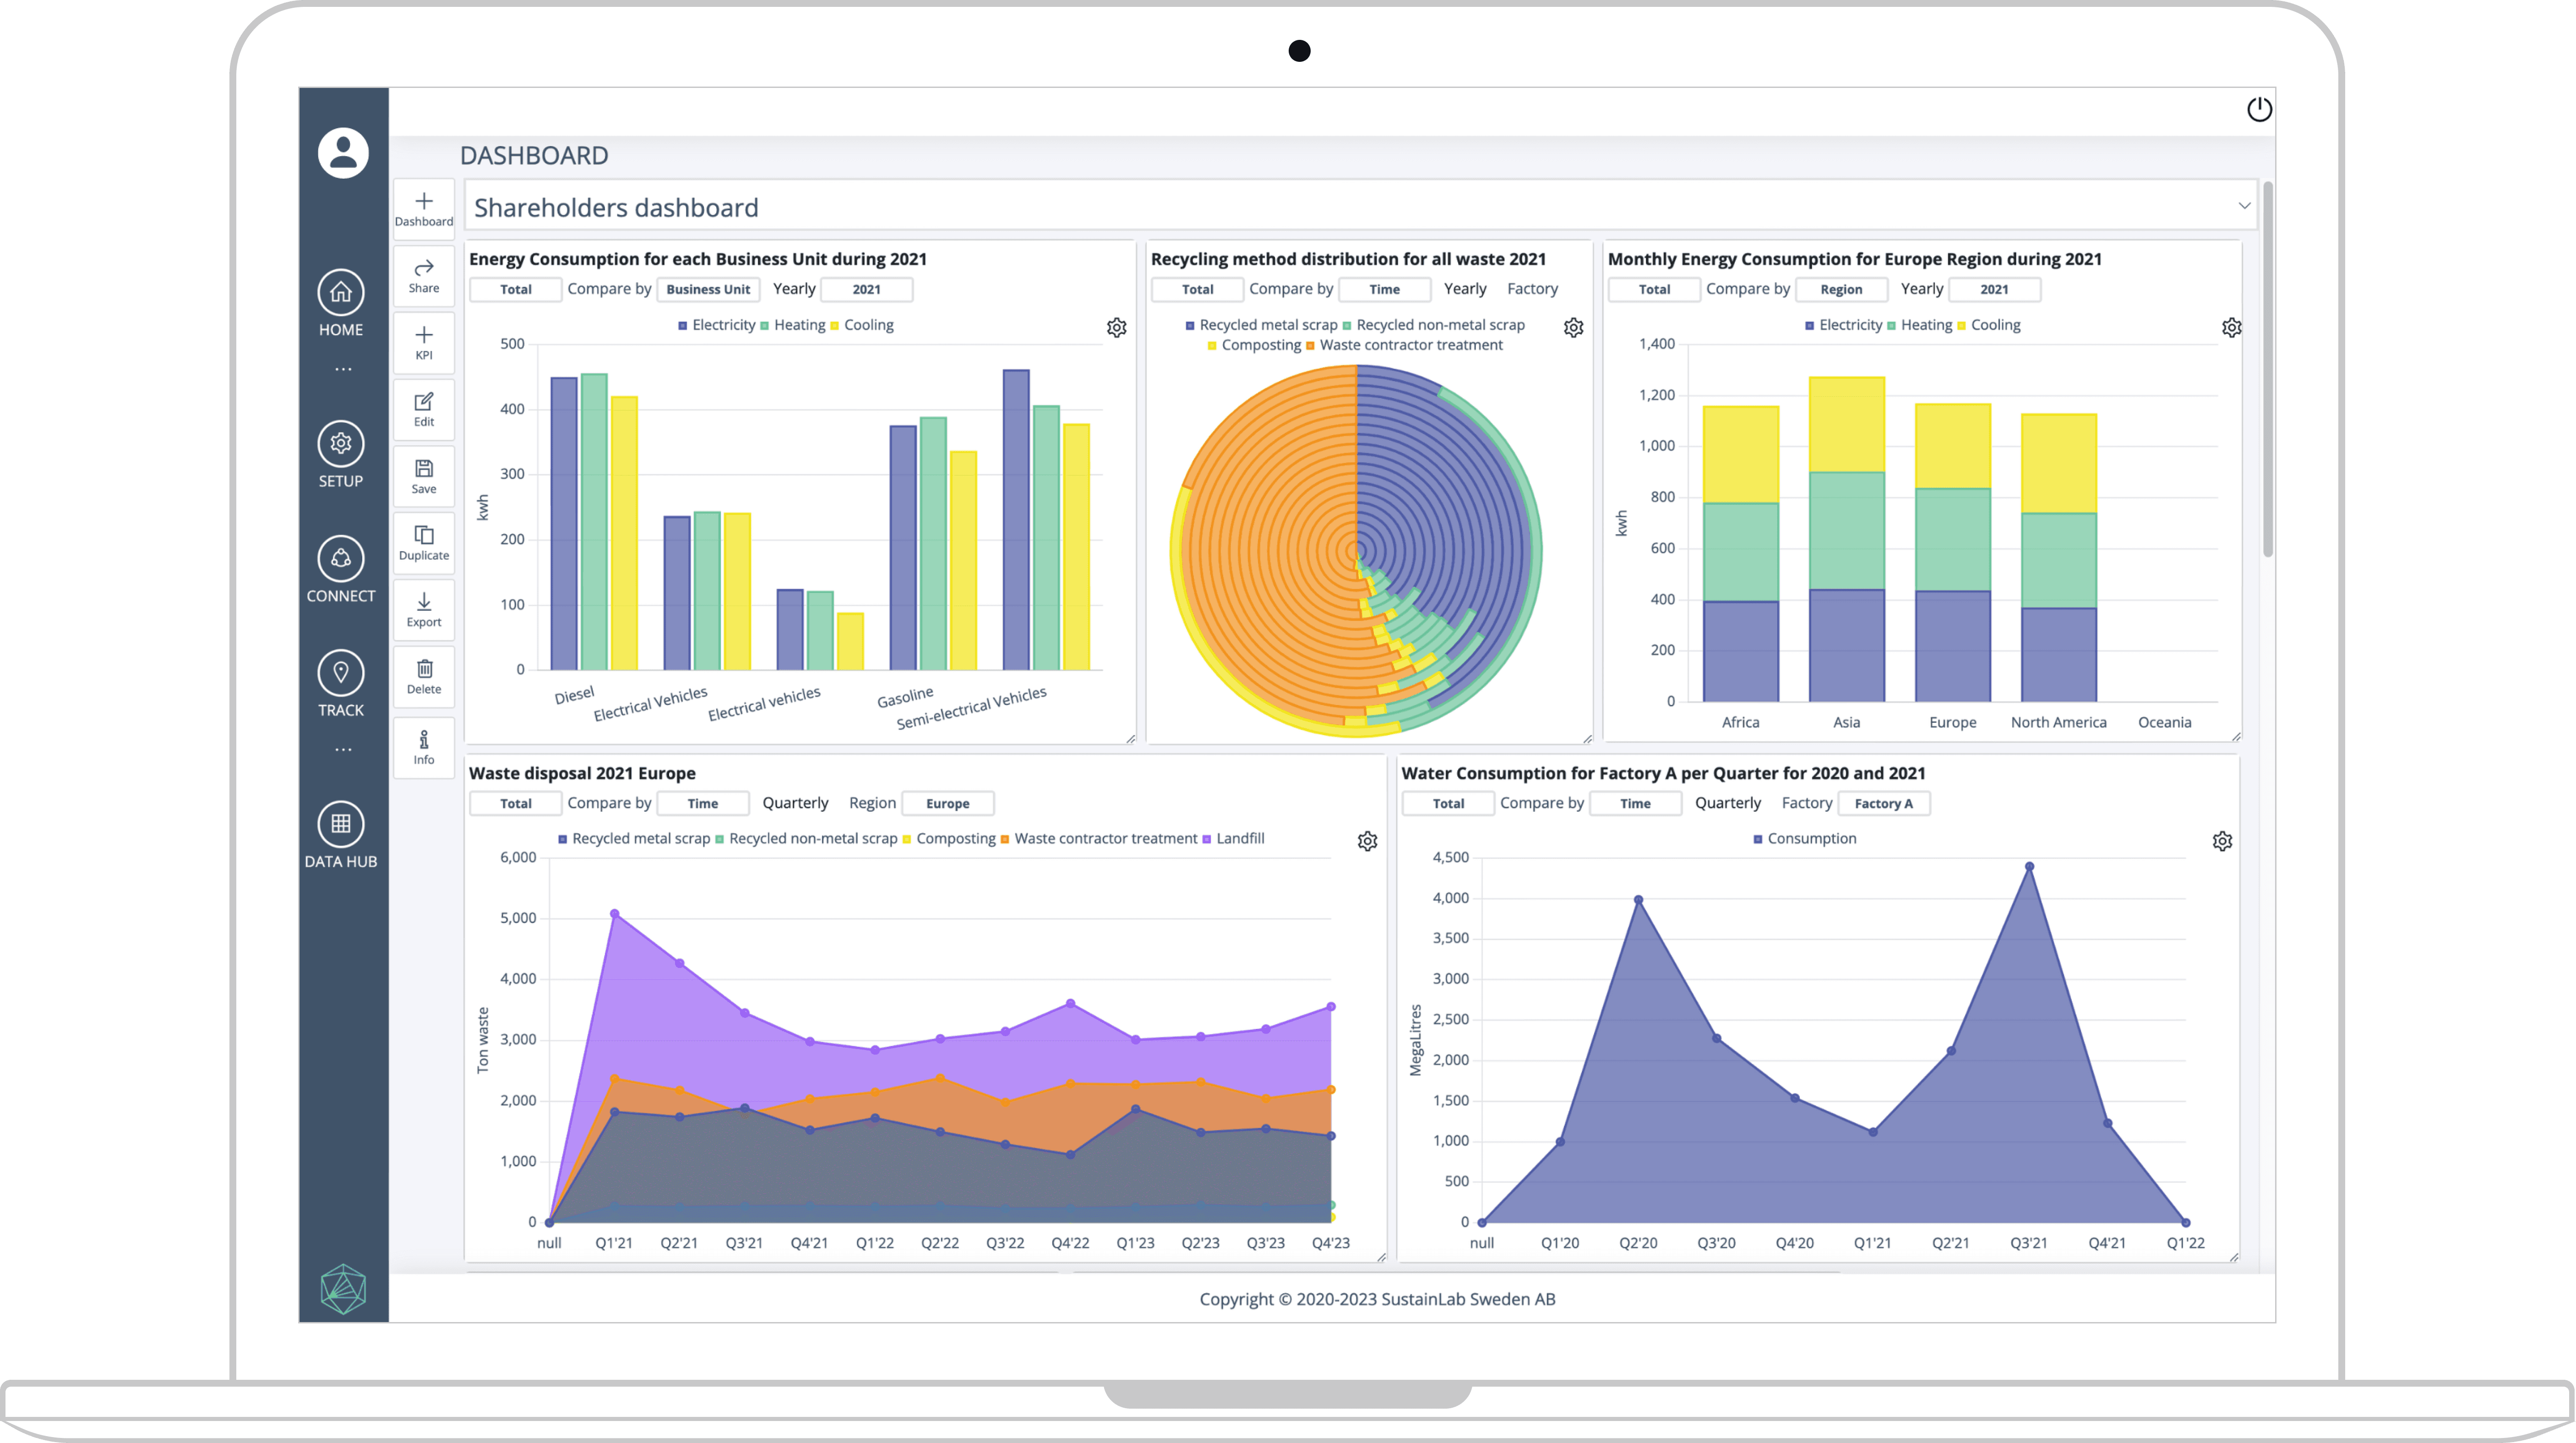The image size is (2576, 1443).
Task: Click Total button on Waste disposal chart
Action: click(x=515, y=803)
